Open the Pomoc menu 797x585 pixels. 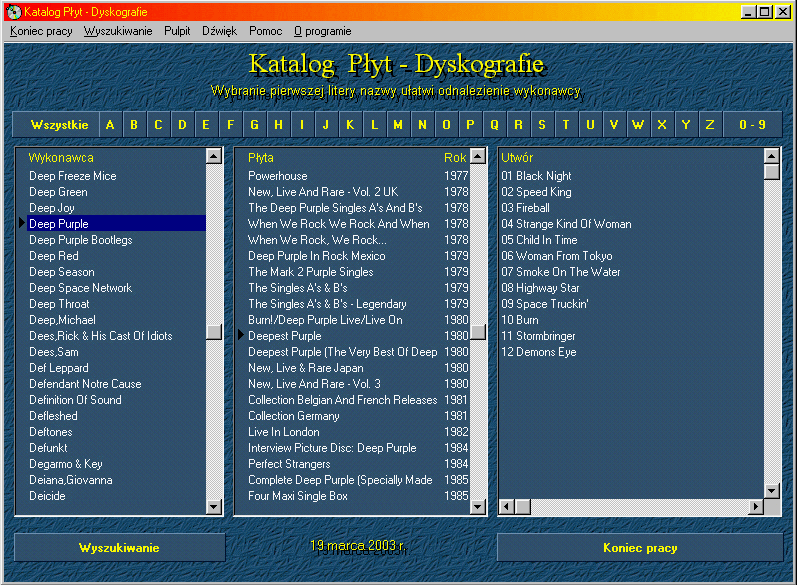click(x=265, y=31)
